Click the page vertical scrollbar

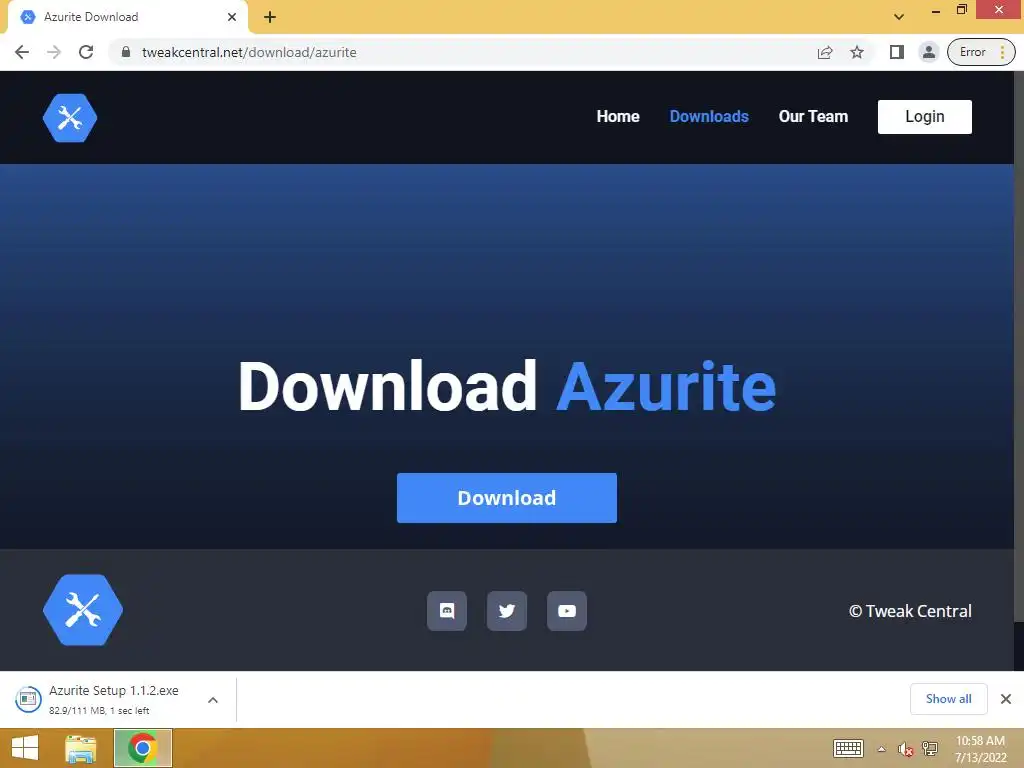(x=1019, y=346)
